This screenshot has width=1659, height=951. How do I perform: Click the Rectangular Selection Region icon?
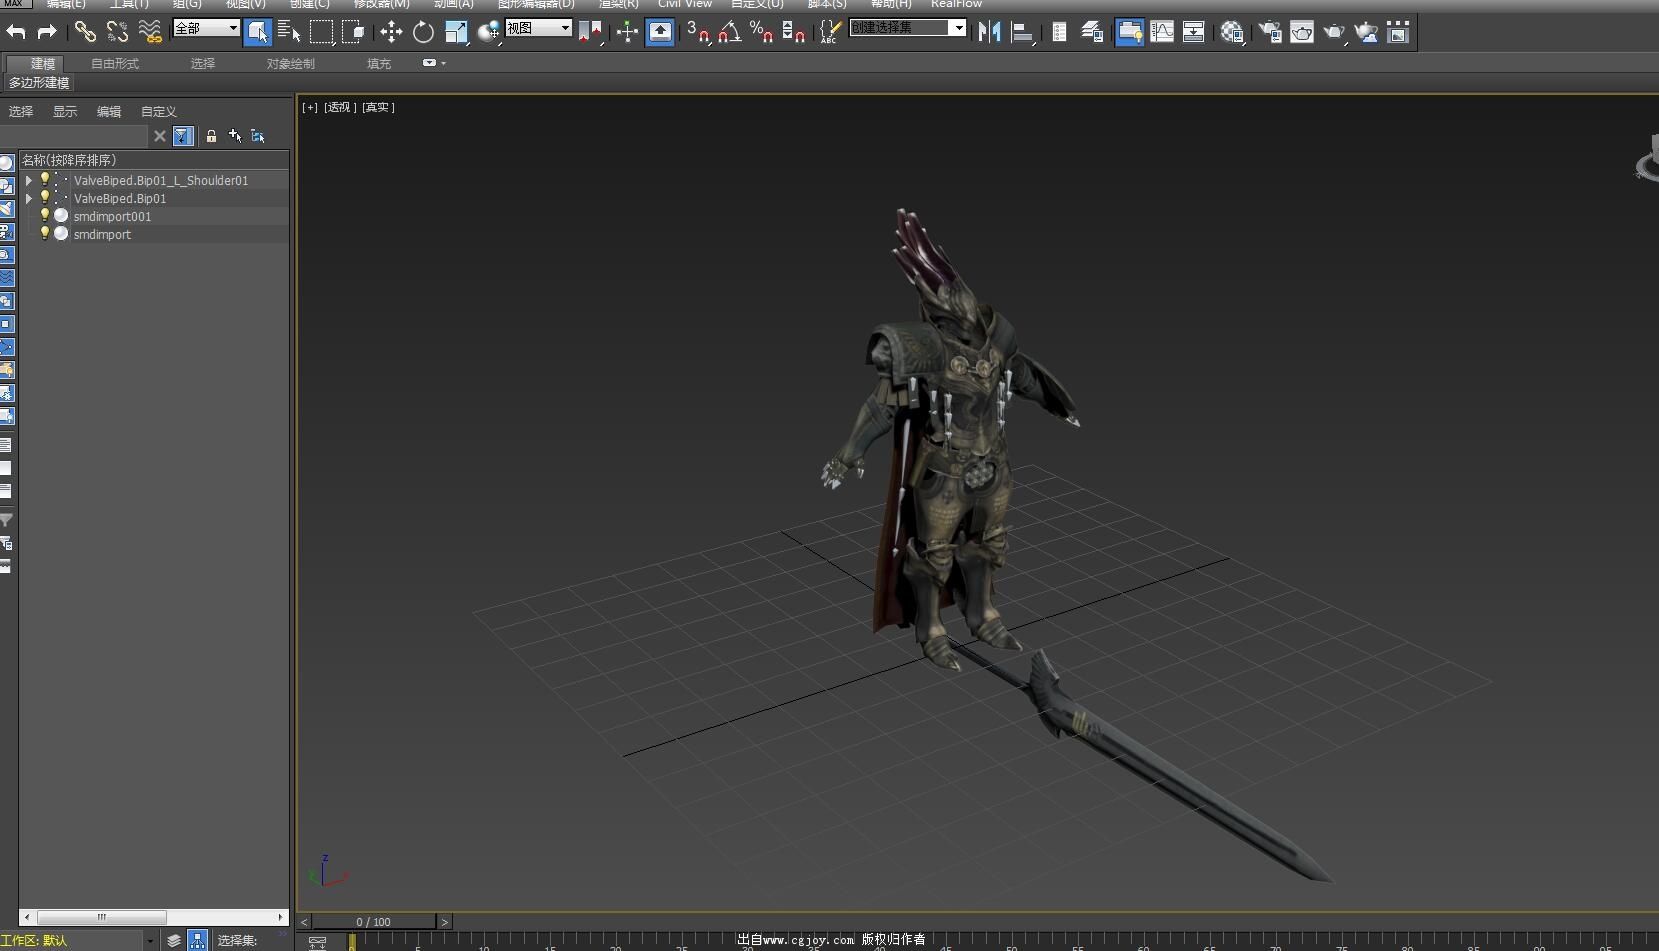tap(321, 32)
